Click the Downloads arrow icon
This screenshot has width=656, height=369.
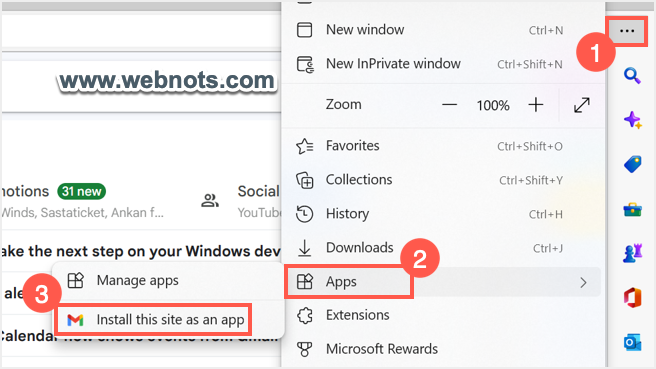[x=305, y=248]
